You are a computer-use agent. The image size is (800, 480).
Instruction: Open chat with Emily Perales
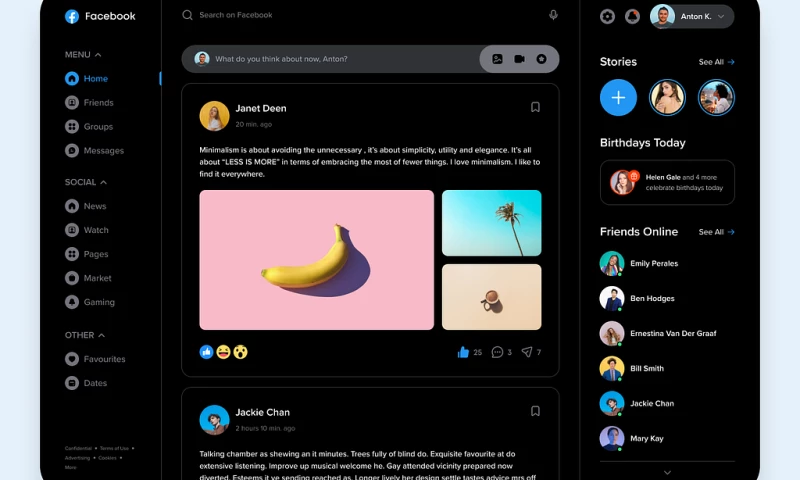tap(639, 263)
